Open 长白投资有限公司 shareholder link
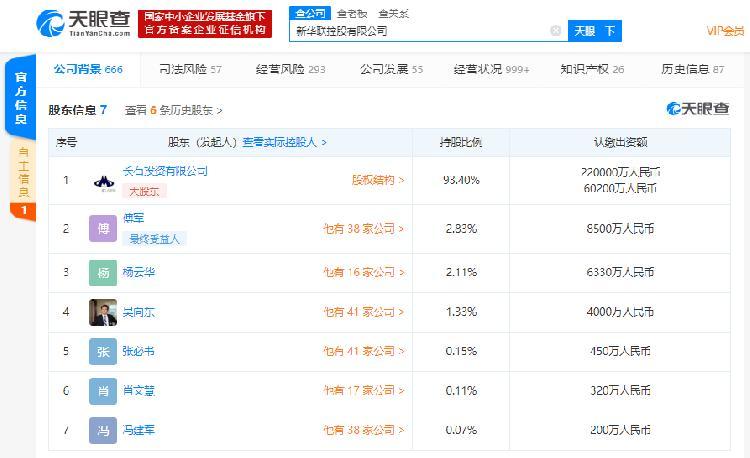The height and width of the screenshot is (458, 750). coord(165,171)
